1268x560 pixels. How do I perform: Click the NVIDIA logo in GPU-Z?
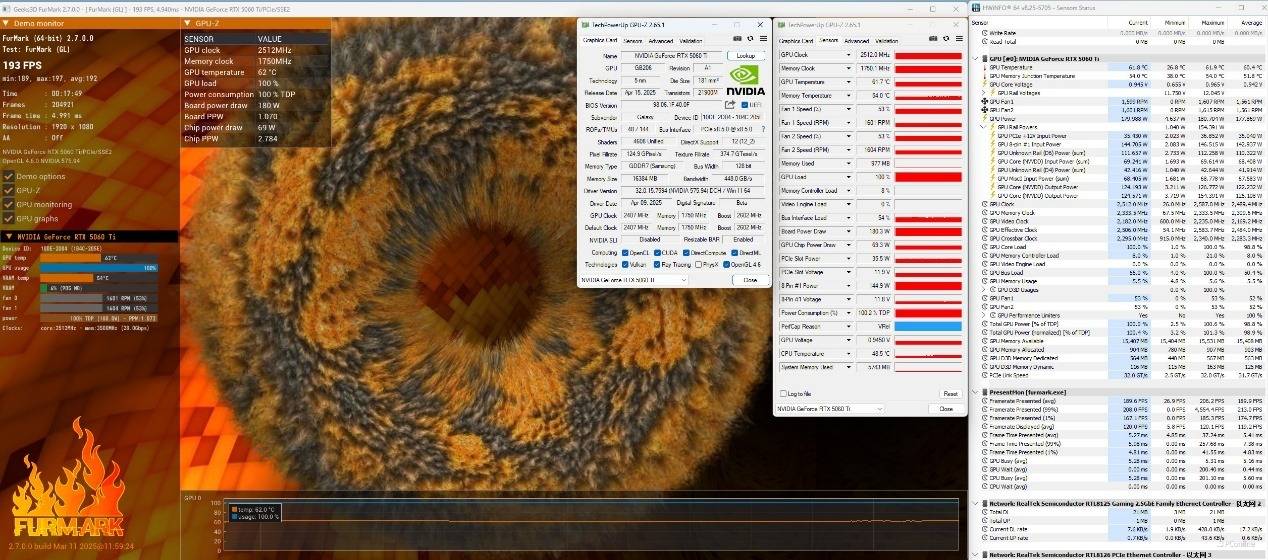pos(746,79)
